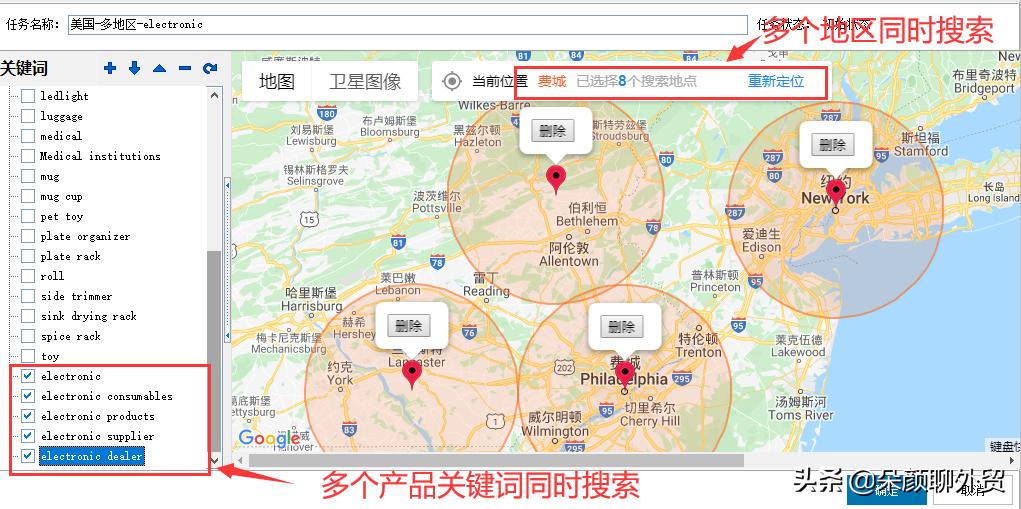Select the 'plate rack' keyword label
The height and width of the screenshot is (509, 1021).
tap(70, 256)
